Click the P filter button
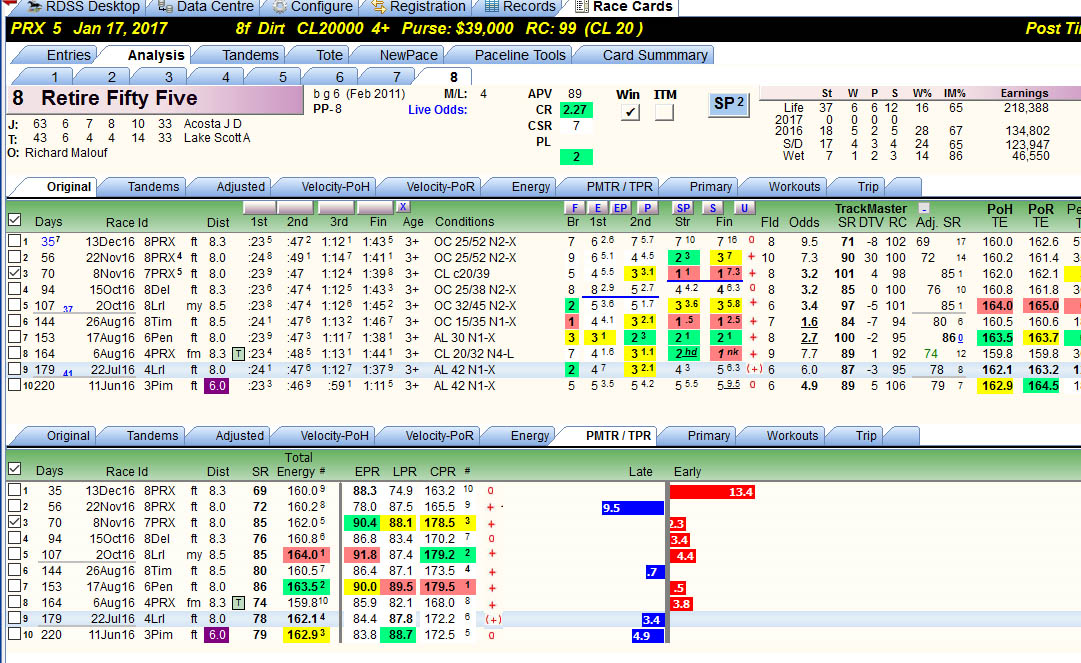This screenshot has height=663, width=1081. click(647, 207)
